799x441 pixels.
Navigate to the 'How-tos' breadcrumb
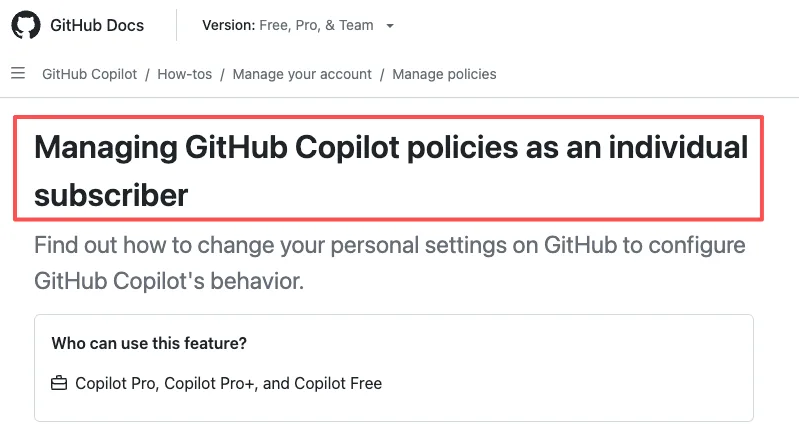click(x=184, y=74)
